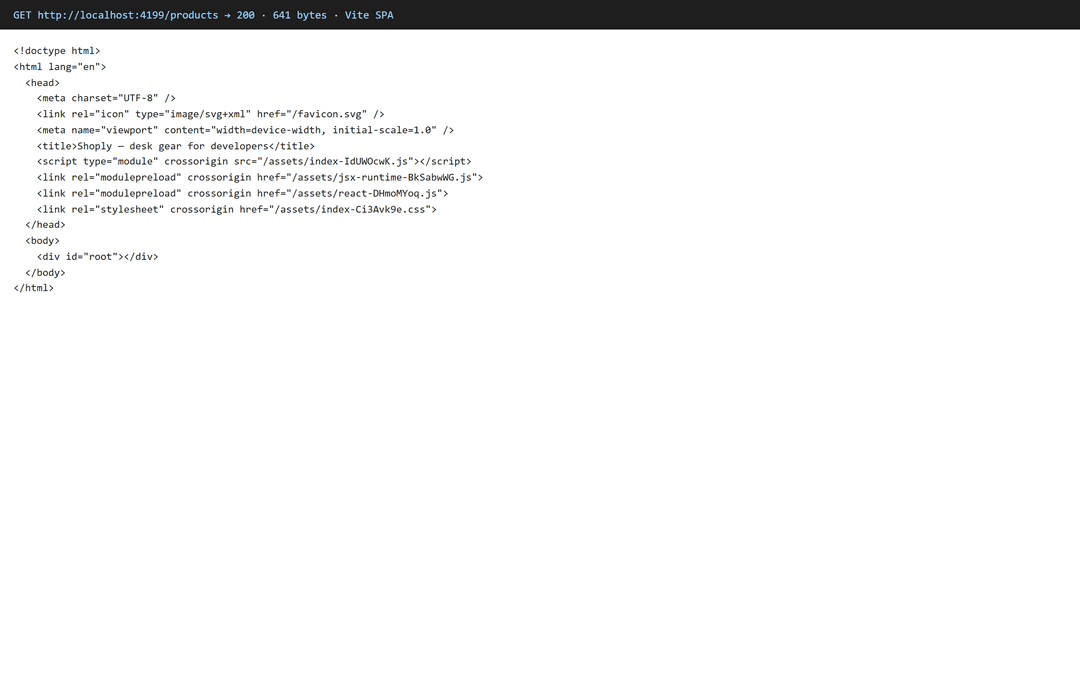Click the link rel="icon" favicon.svg line
This screenshot has height=675, width=1080.
(211, 114)
